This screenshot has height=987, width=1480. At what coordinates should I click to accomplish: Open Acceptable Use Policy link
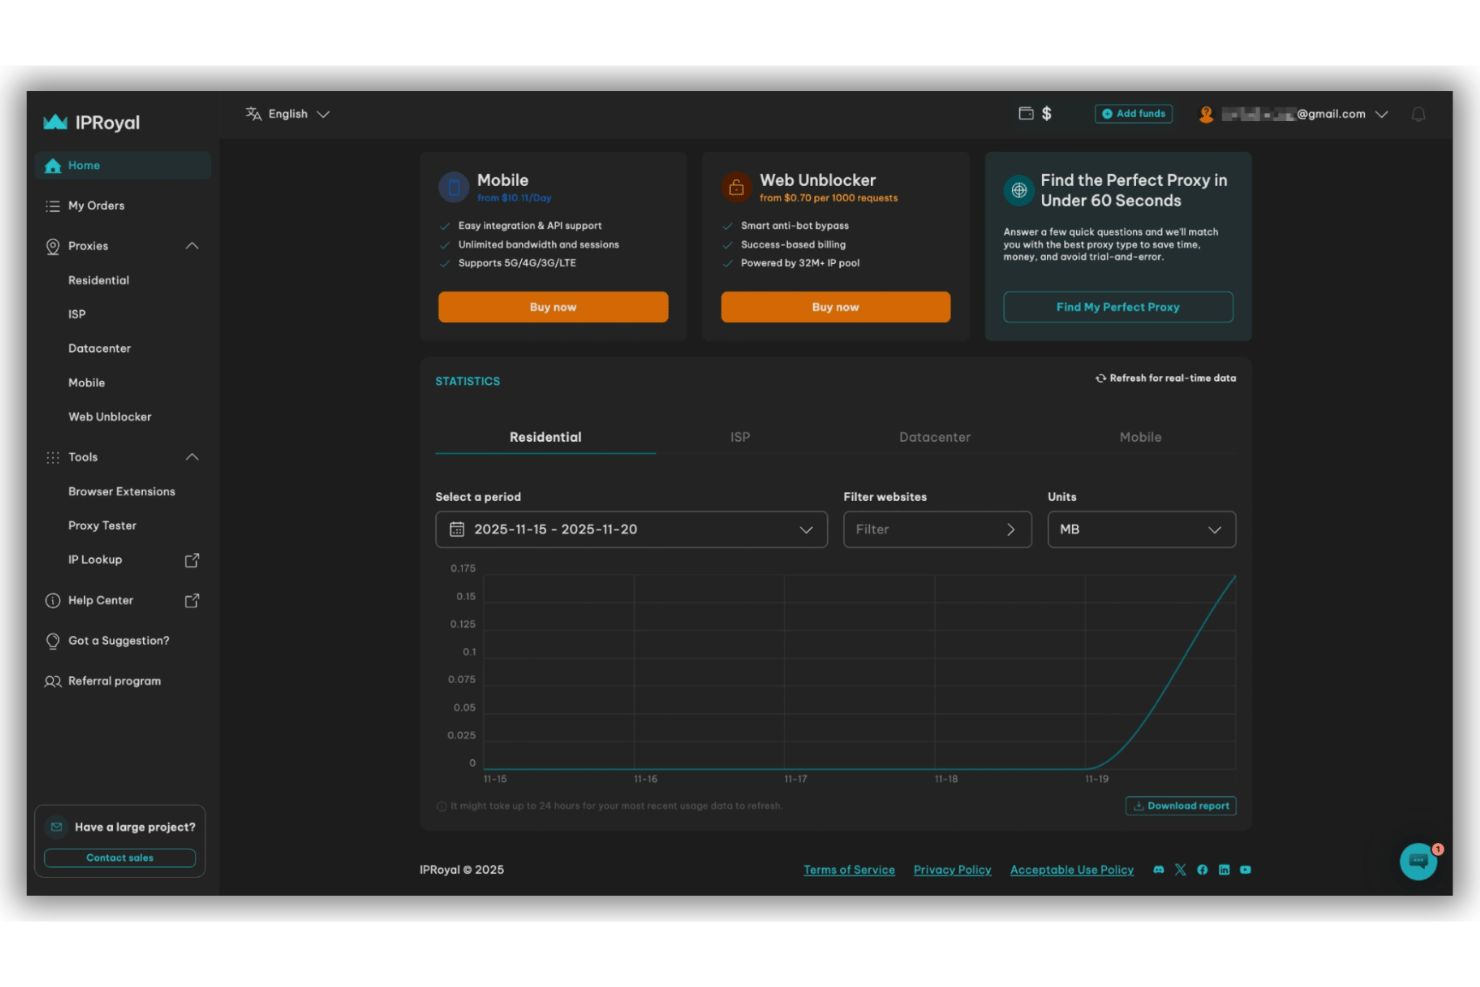tap(1072, 870)
